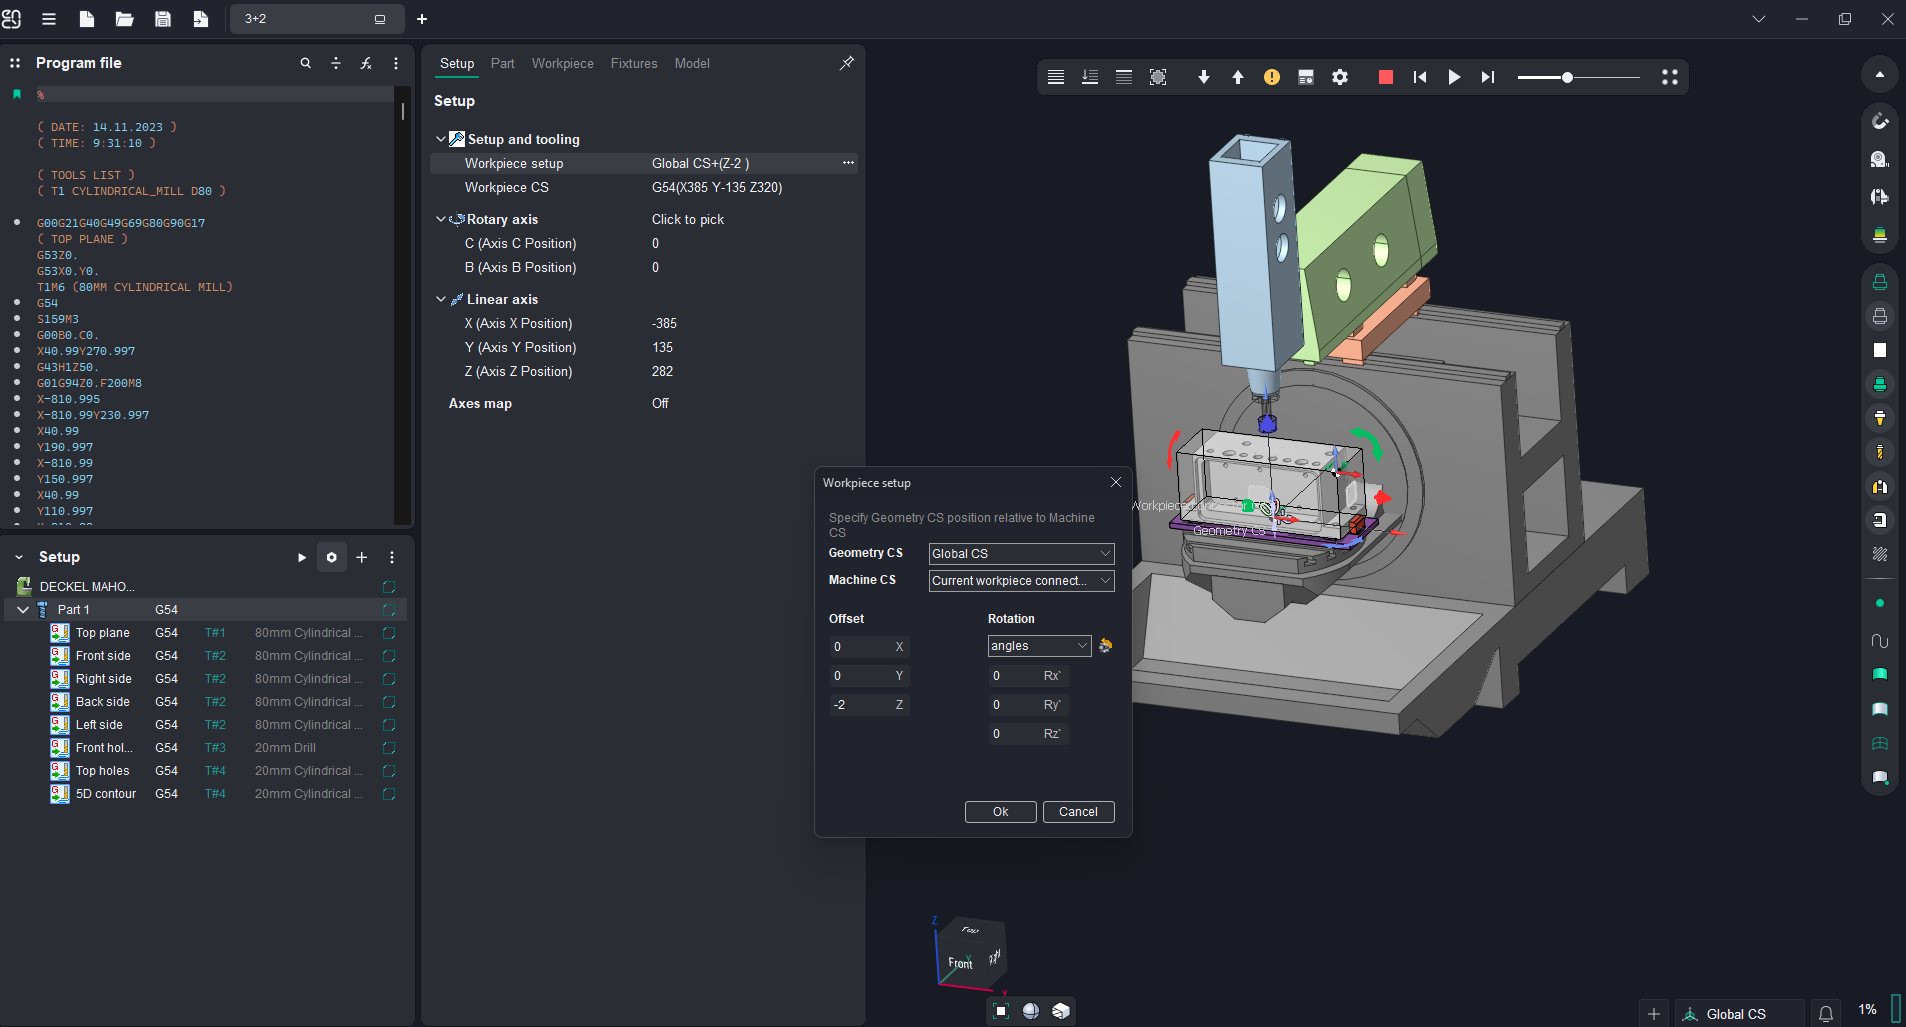Open the search in Program file panel
The width and height of the screenshot is (1906, 1027).
point(306,63)
